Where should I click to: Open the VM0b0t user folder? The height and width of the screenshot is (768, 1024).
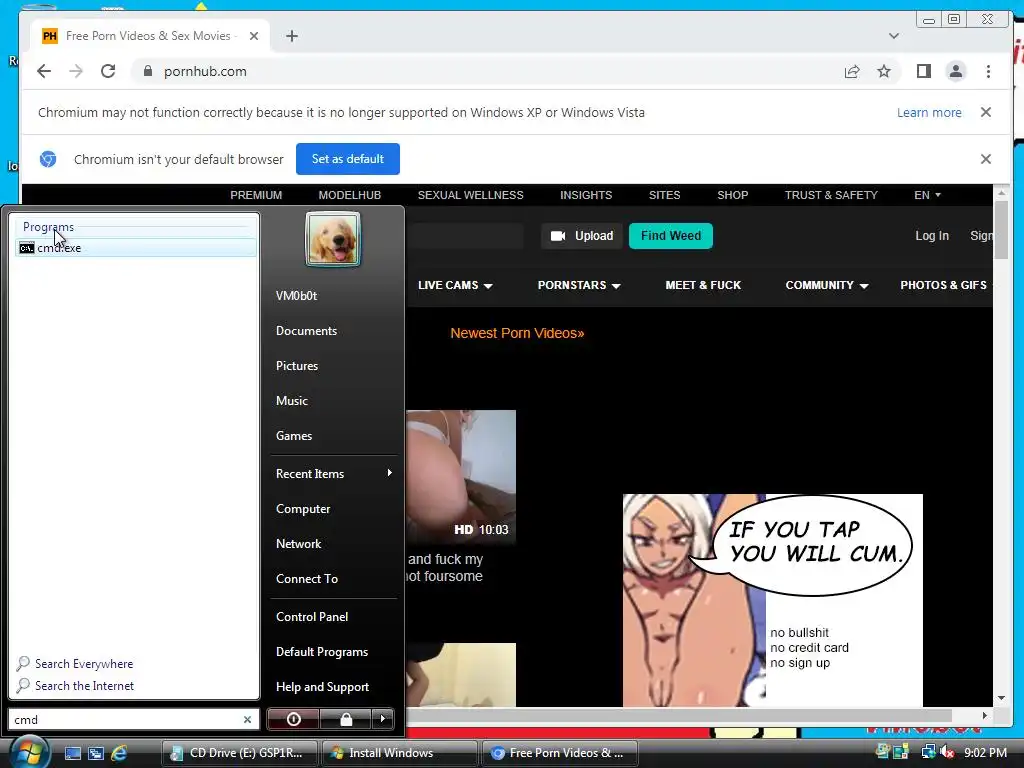[x=296, y=296]
